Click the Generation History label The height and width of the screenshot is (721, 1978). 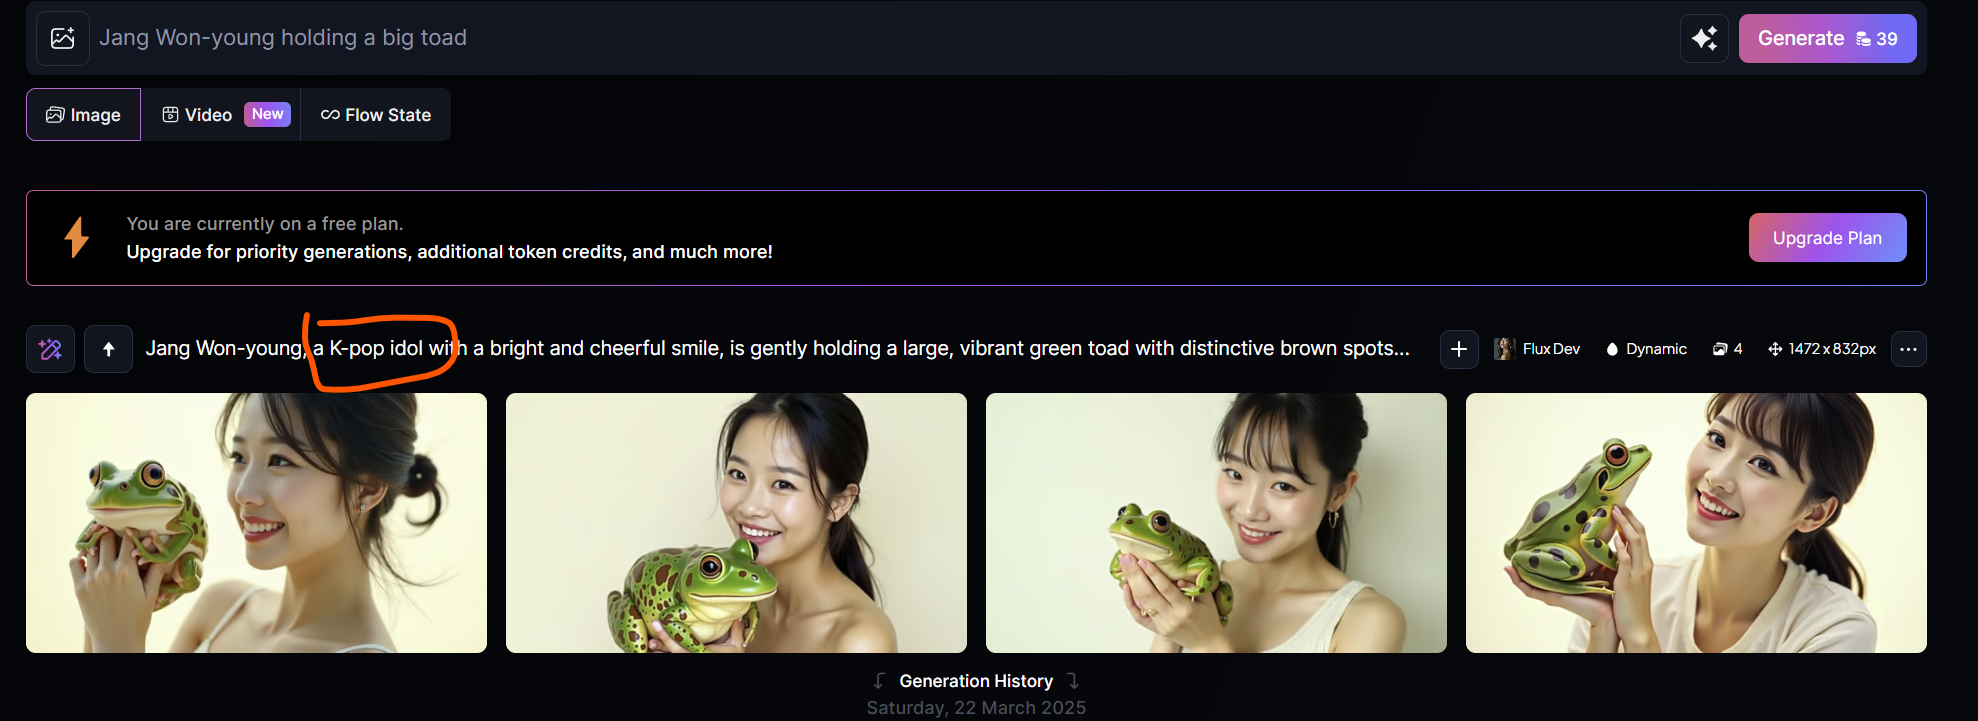[x=976, y=681]
